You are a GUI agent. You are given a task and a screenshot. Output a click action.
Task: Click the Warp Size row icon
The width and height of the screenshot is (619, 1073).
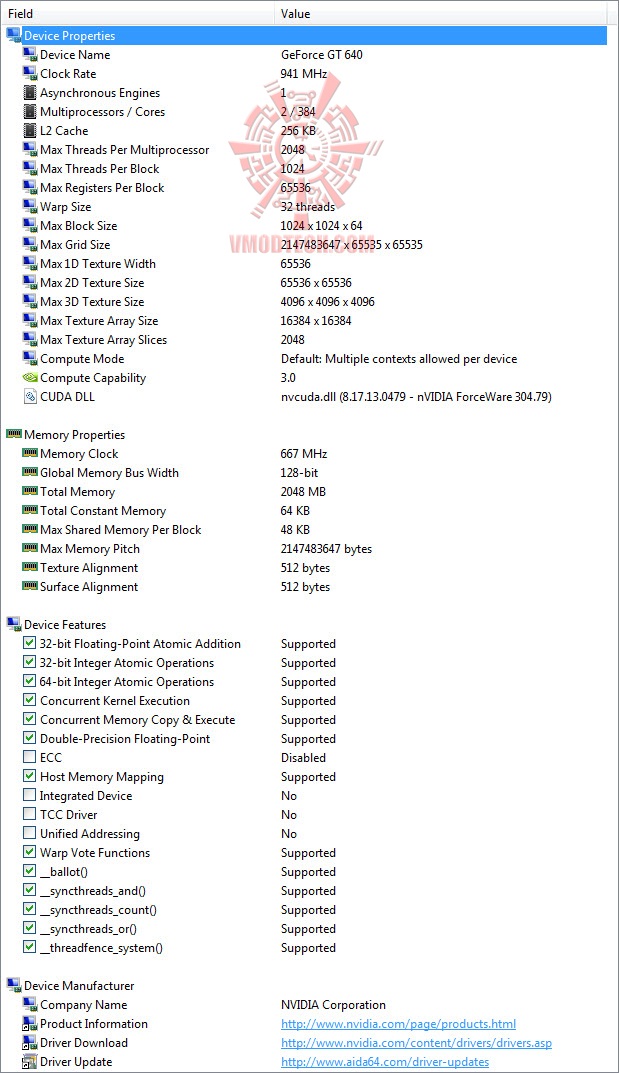point(29,206)
